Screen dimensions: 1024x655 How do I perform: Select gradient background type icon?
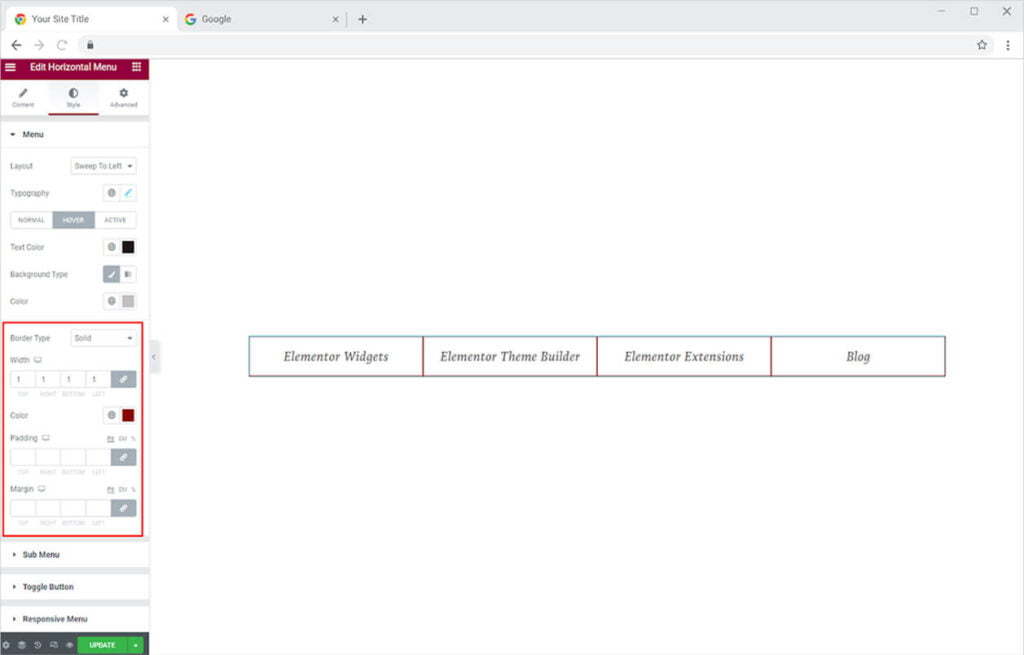click(128, 274)
